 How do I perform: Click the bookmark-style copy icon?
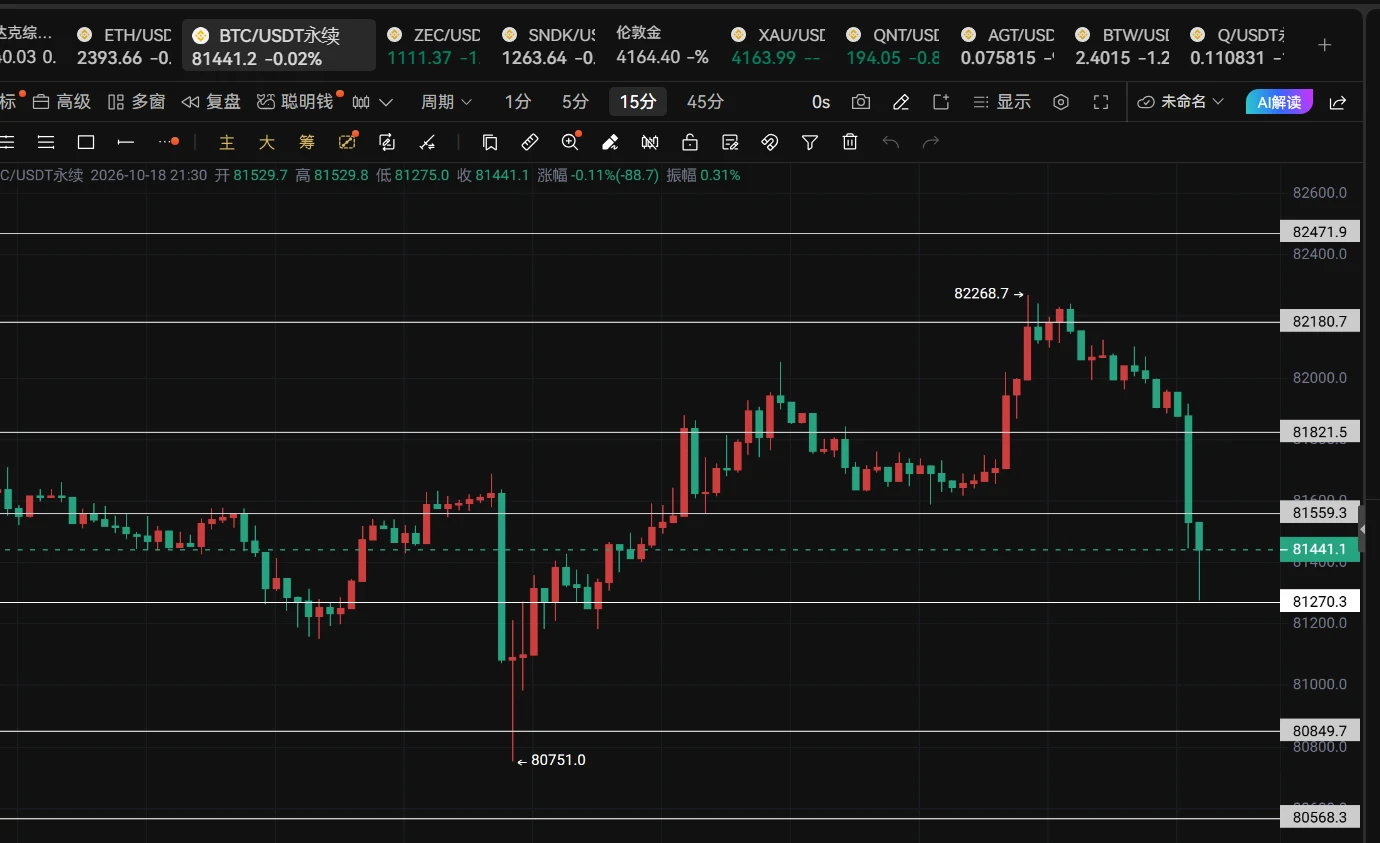(490, 142)
